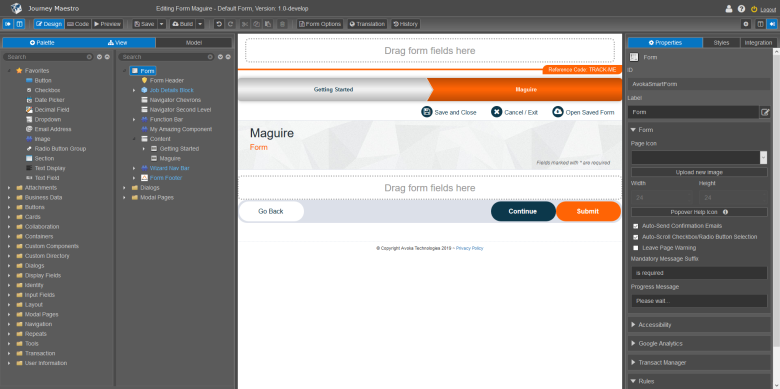
Task: Switch to Code view
Action: tap(78, 24)
